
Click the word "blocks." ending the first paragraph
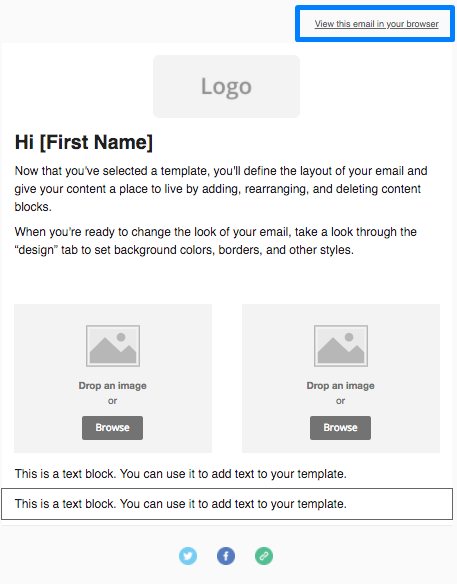(33, 207)
